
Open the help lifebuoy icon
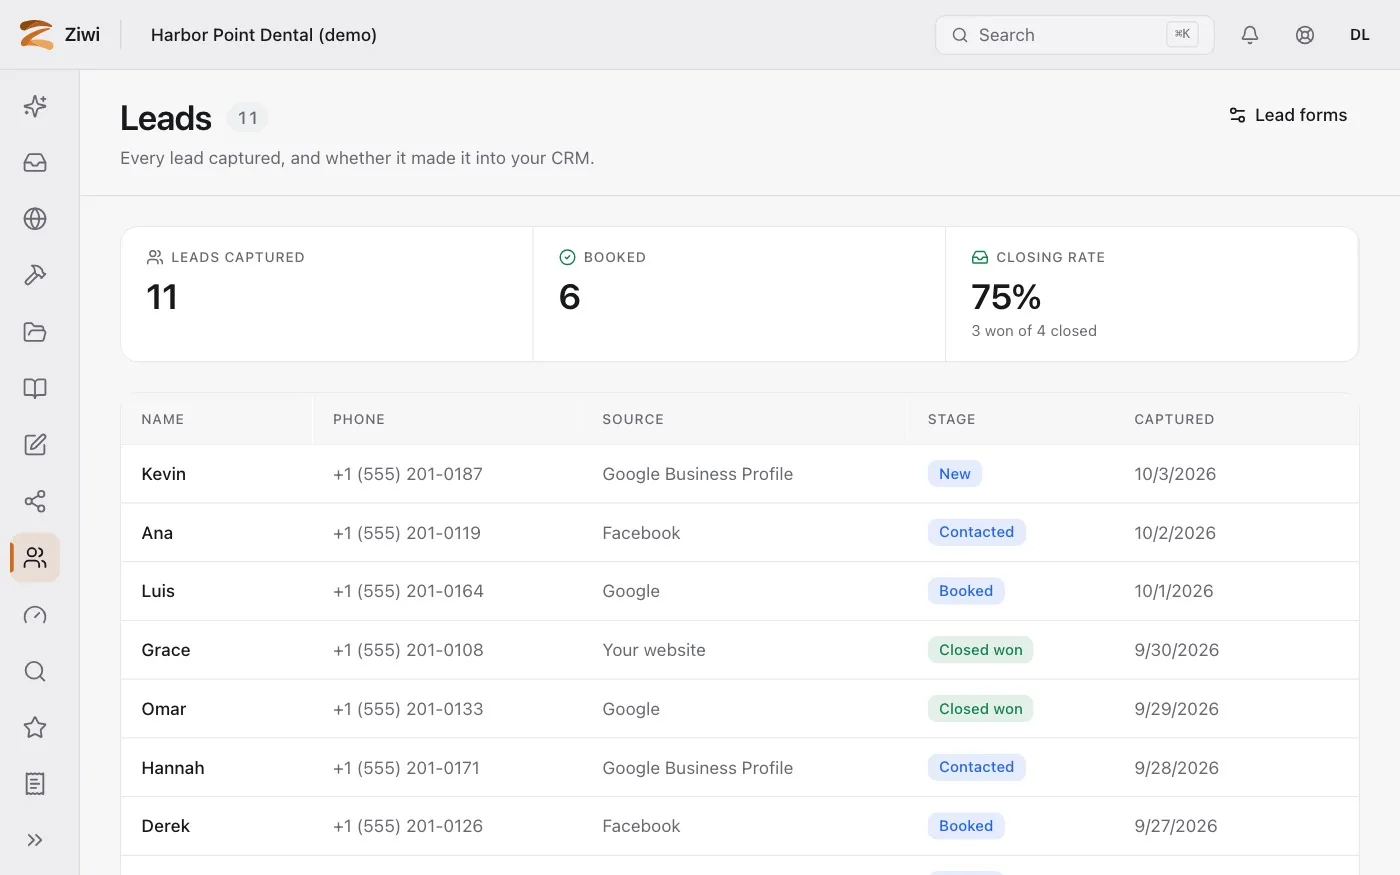coord(1305,35)
